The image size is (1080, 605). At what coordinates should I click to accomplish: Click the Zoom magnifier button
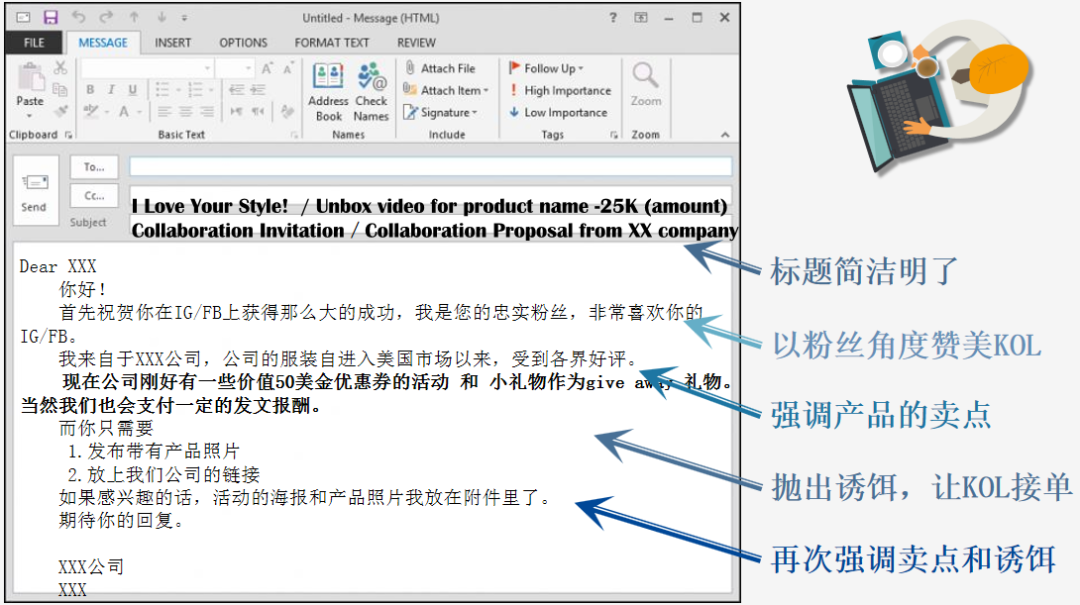click(645, 85)
